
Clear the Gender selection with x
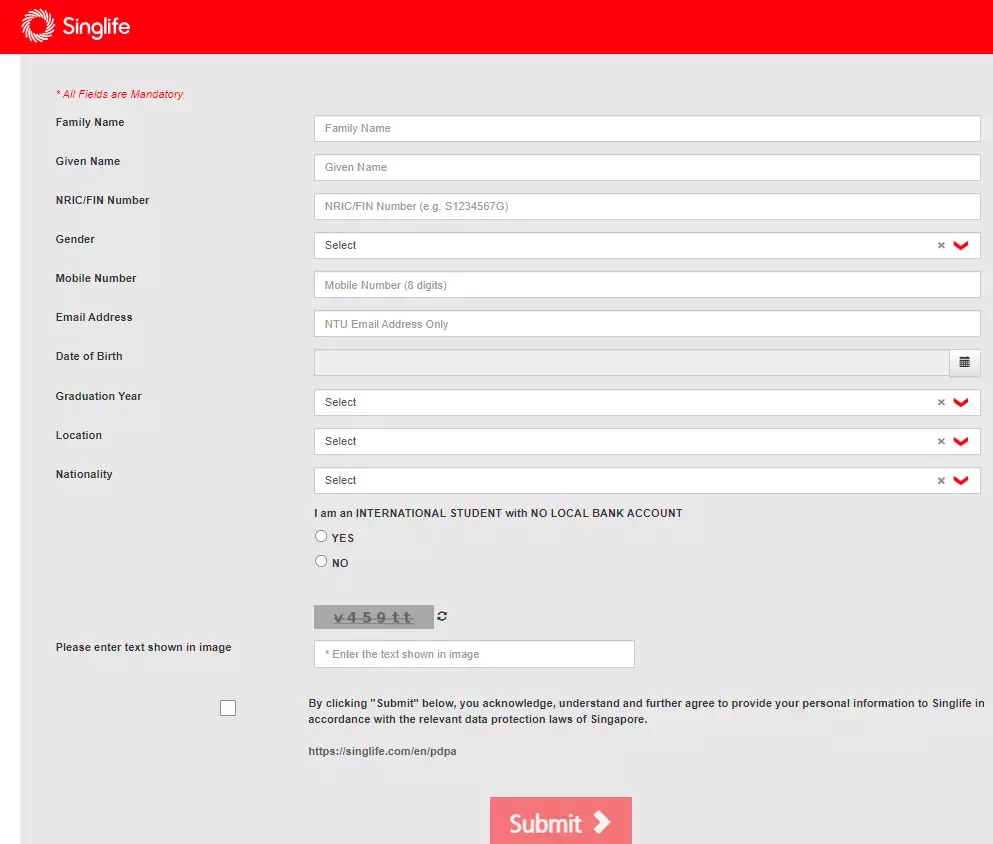pos(941,246)
